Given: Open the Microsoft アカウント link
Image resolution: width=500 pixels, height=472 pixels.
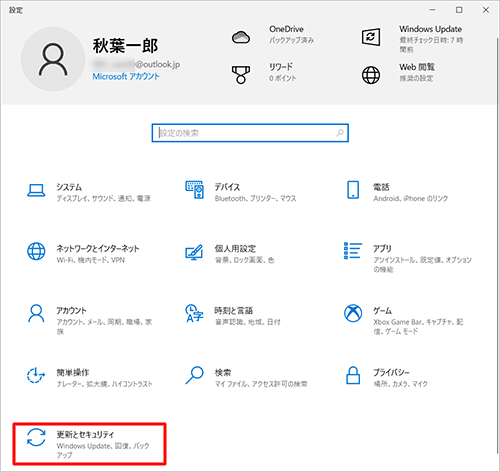Looking at the screenshot, I should [x=126, y=76].
